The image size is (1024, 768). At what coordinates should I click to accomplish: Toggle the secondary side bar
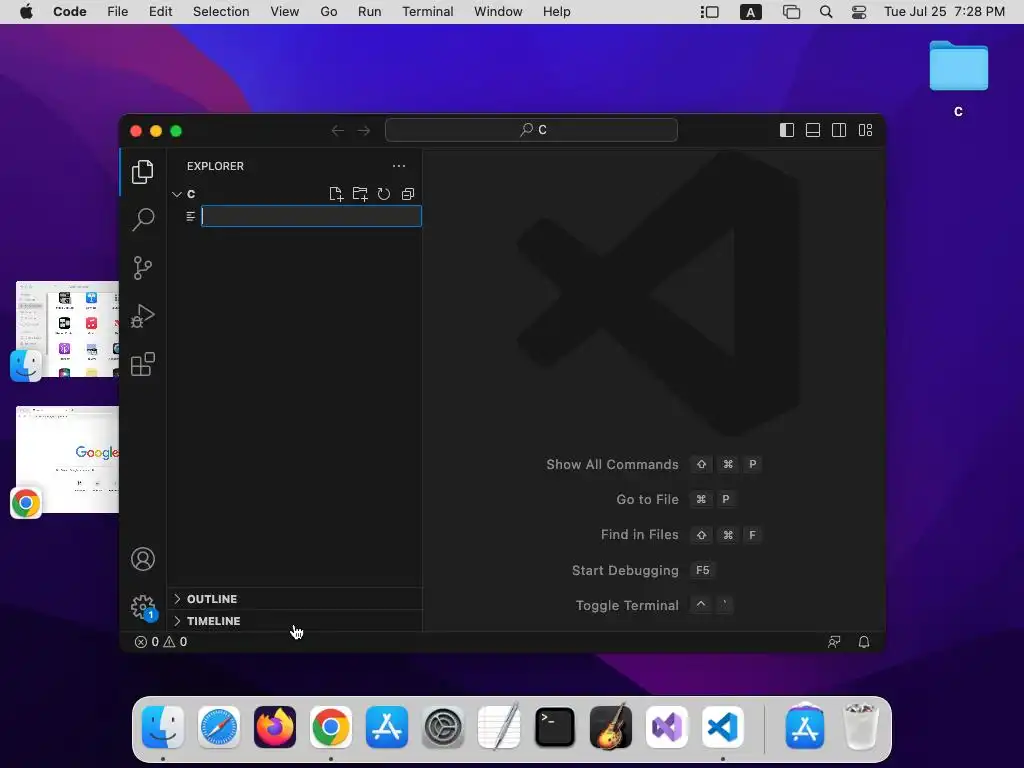pyautogui.click(x=839, y=131)
